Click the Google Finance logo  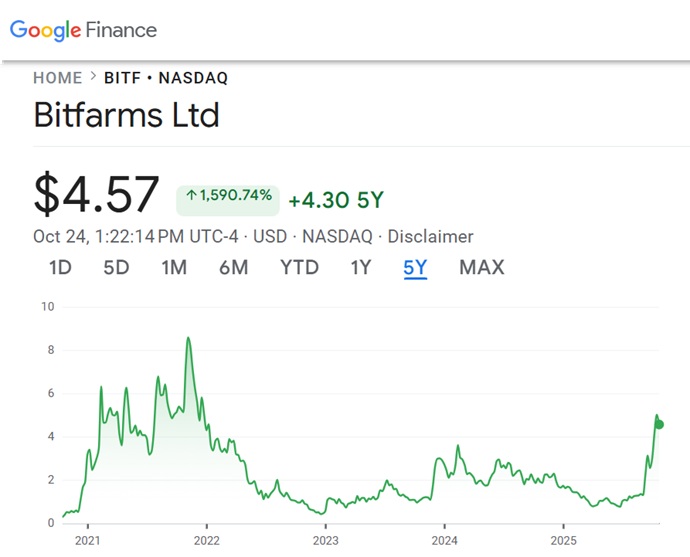[83, 30]
